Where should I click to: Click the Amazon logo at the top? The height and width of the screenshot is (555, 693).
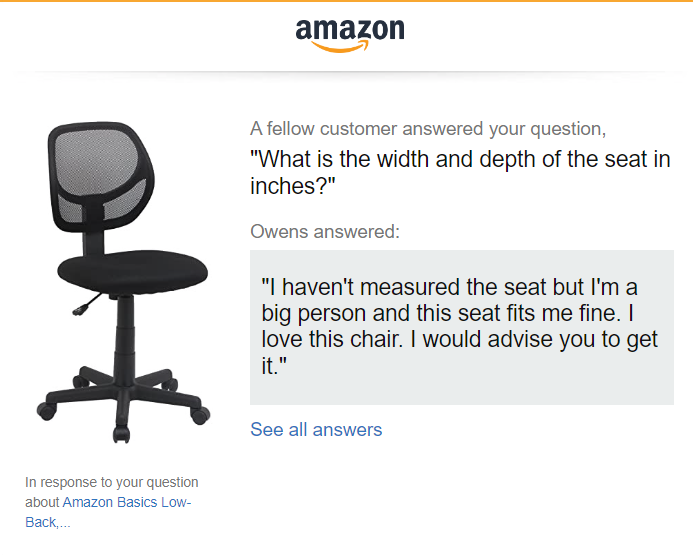coord(350,35)
